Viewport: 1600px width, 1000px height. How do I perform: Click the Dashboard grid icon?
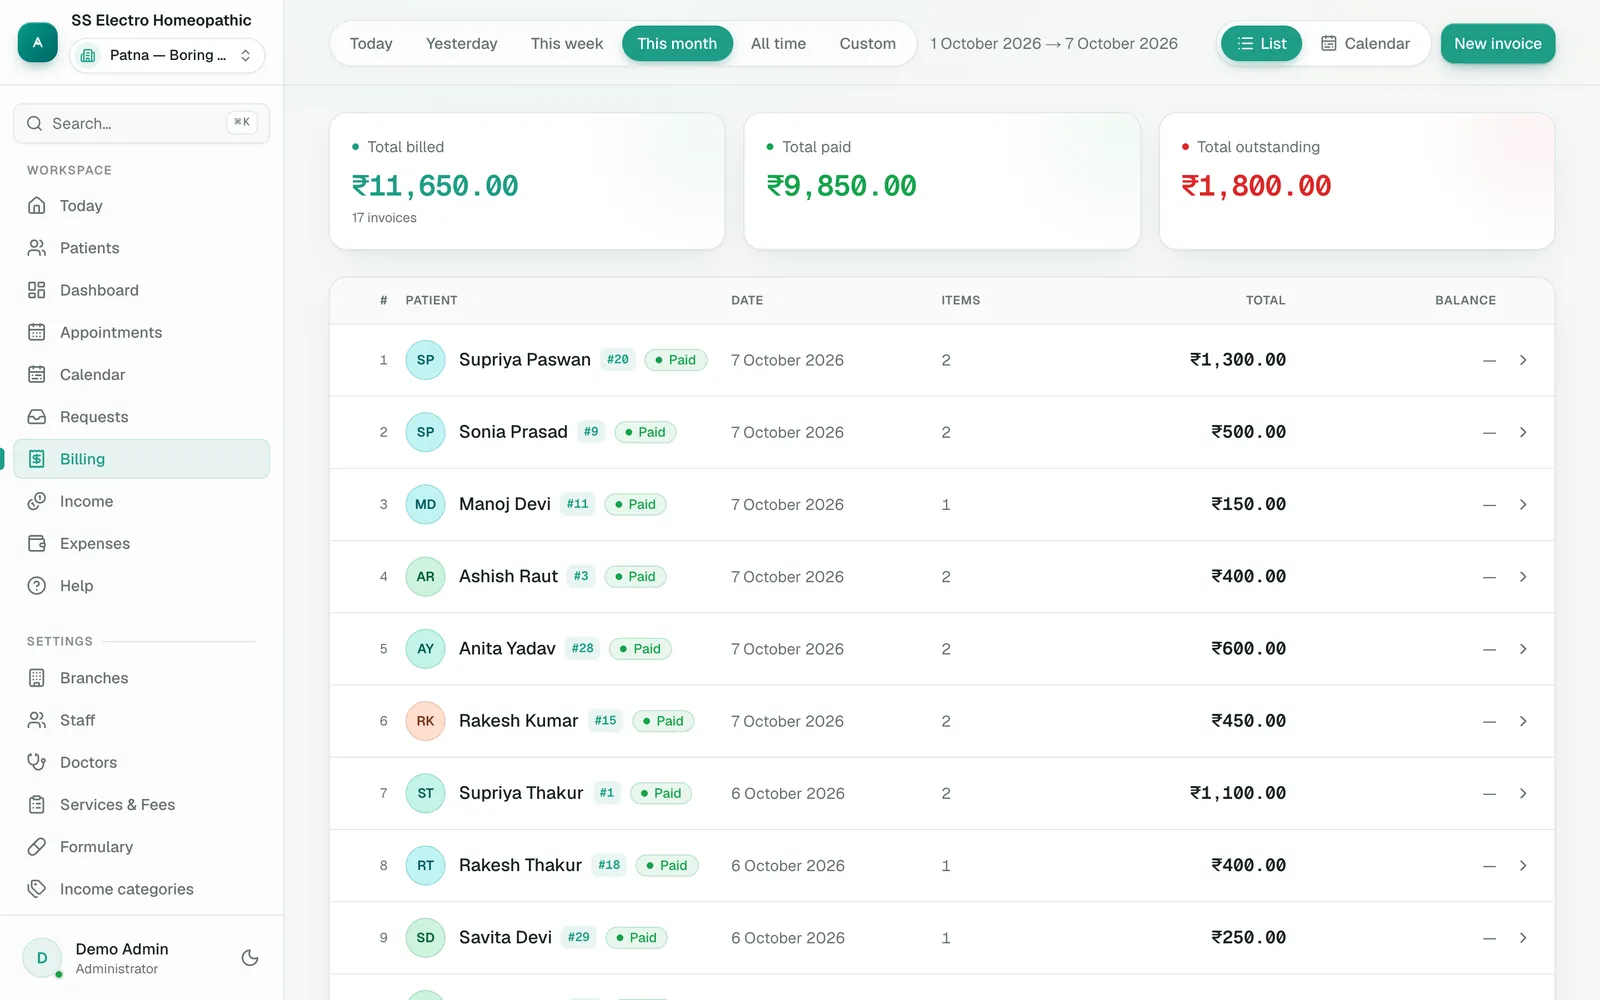tap(37, 290)
